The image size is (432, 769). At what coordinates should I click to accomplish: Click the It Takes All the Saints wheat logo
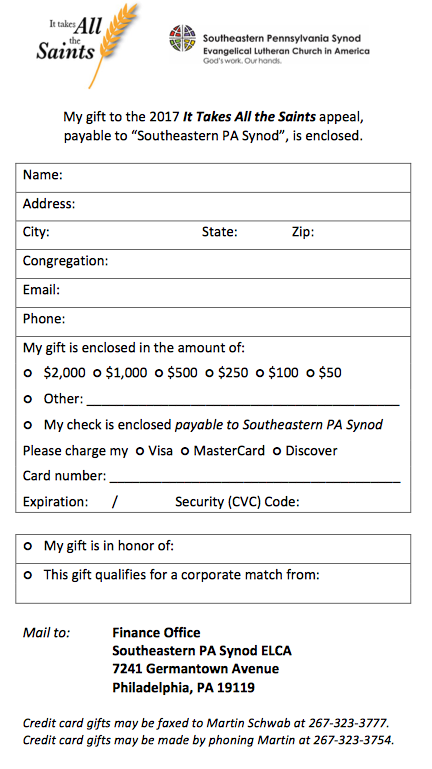tap(87, 45)
